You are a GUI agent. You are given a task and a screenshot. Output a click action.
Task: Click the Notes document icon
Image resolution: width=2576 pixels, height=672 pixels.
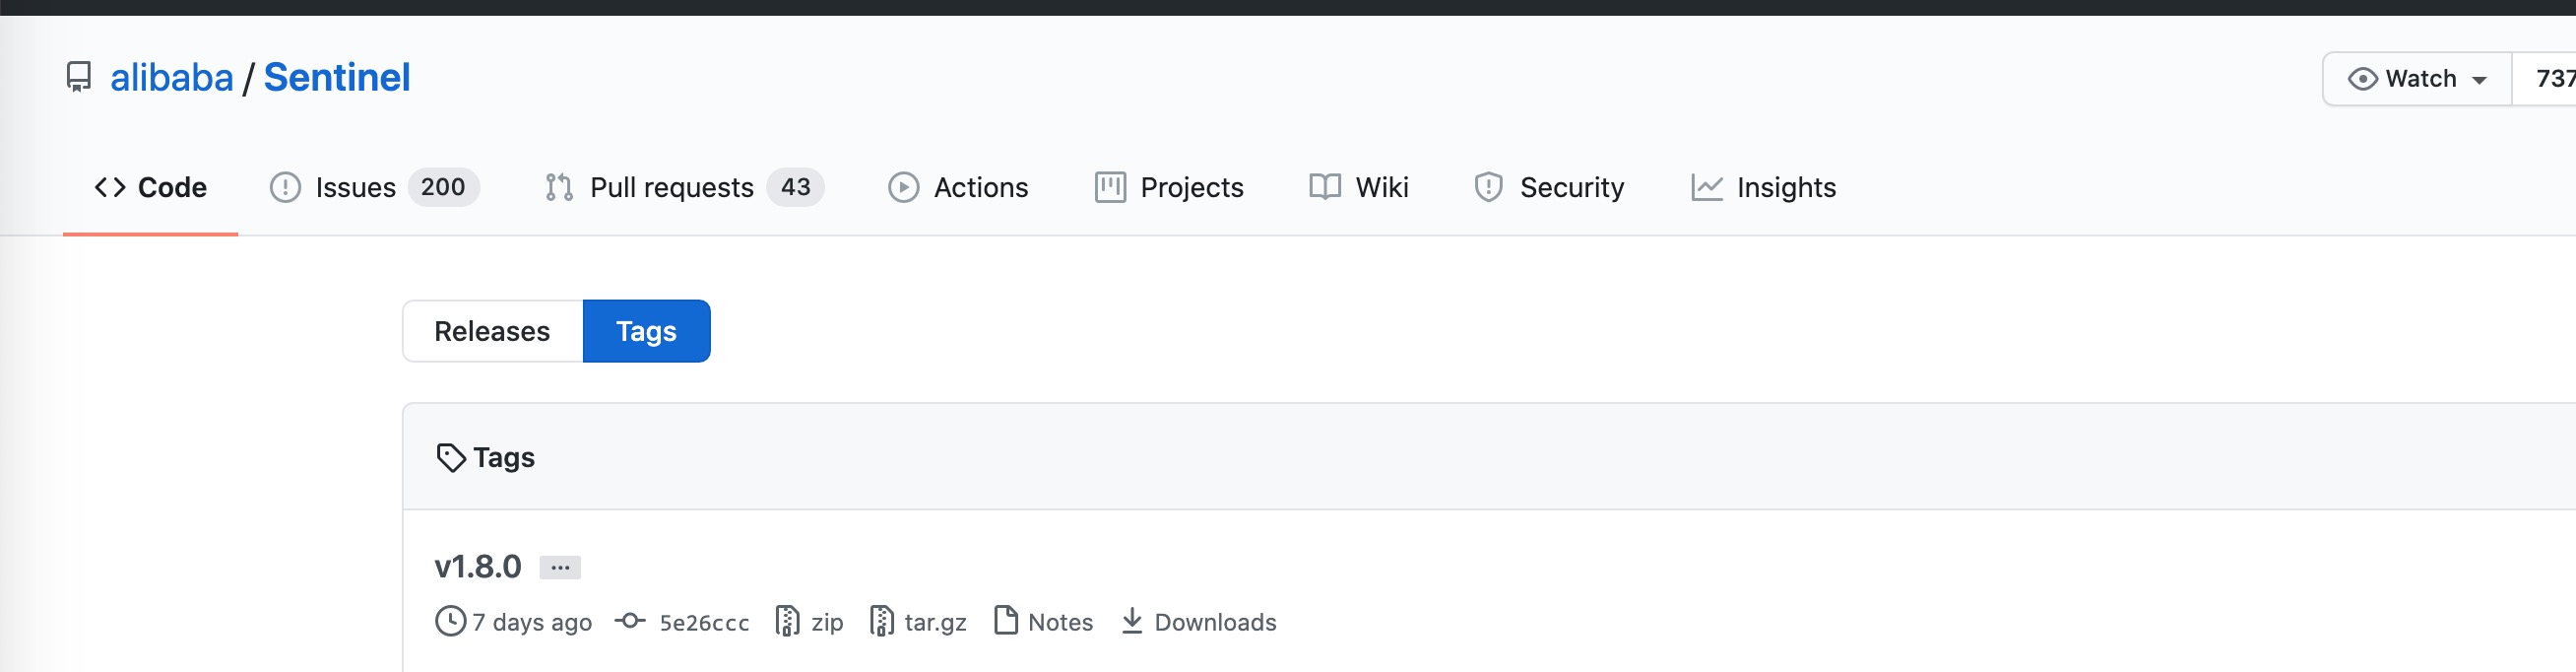[x=1005, y=621]
